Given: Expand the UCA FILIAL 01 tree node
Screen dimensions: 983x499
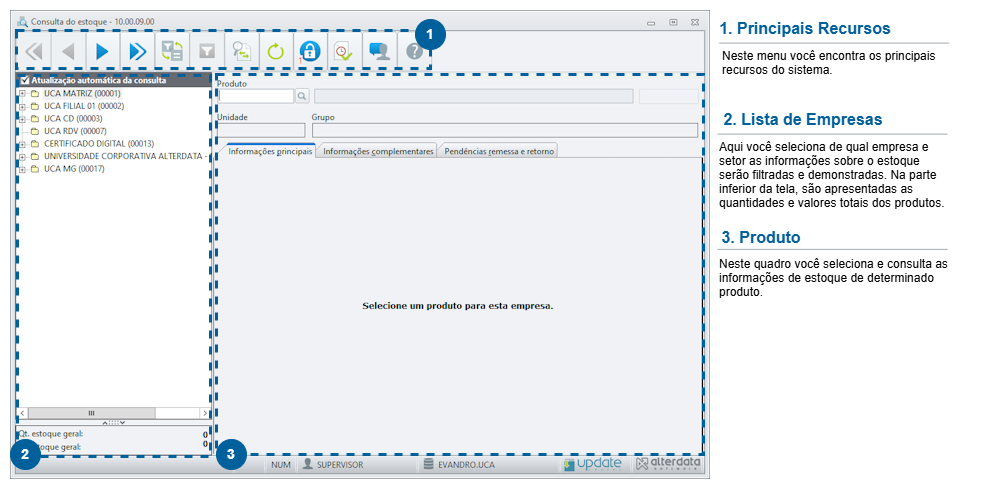Looking at the screenshot, I should [x=22, y=107].
